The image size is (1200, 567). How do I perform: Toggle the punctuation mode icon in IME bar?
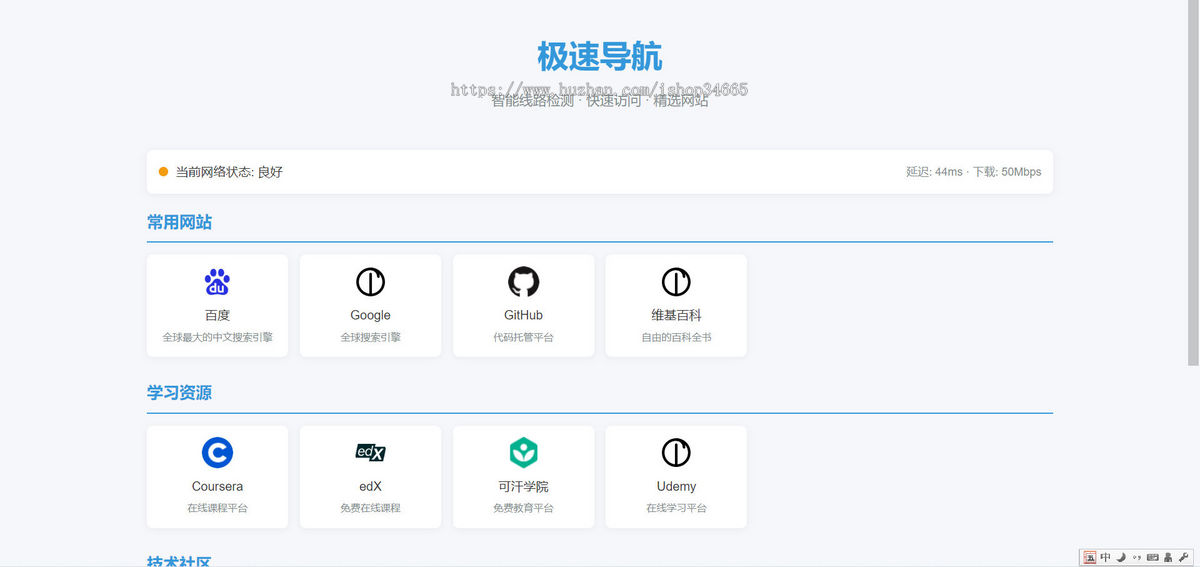pyautogui.click(x=1137, y=557)
